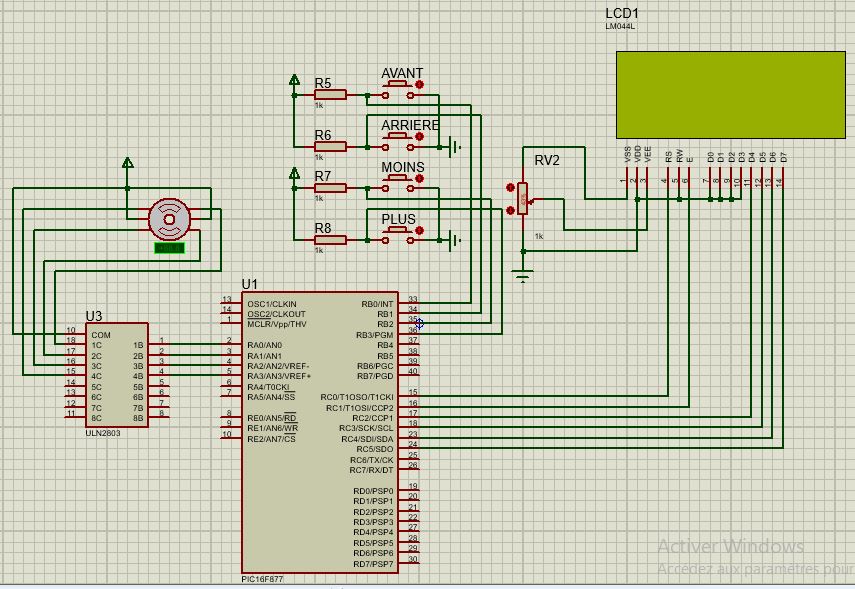Select resistor R5
This screenshot has width=855, height=589.
click(x=330, y=95)
